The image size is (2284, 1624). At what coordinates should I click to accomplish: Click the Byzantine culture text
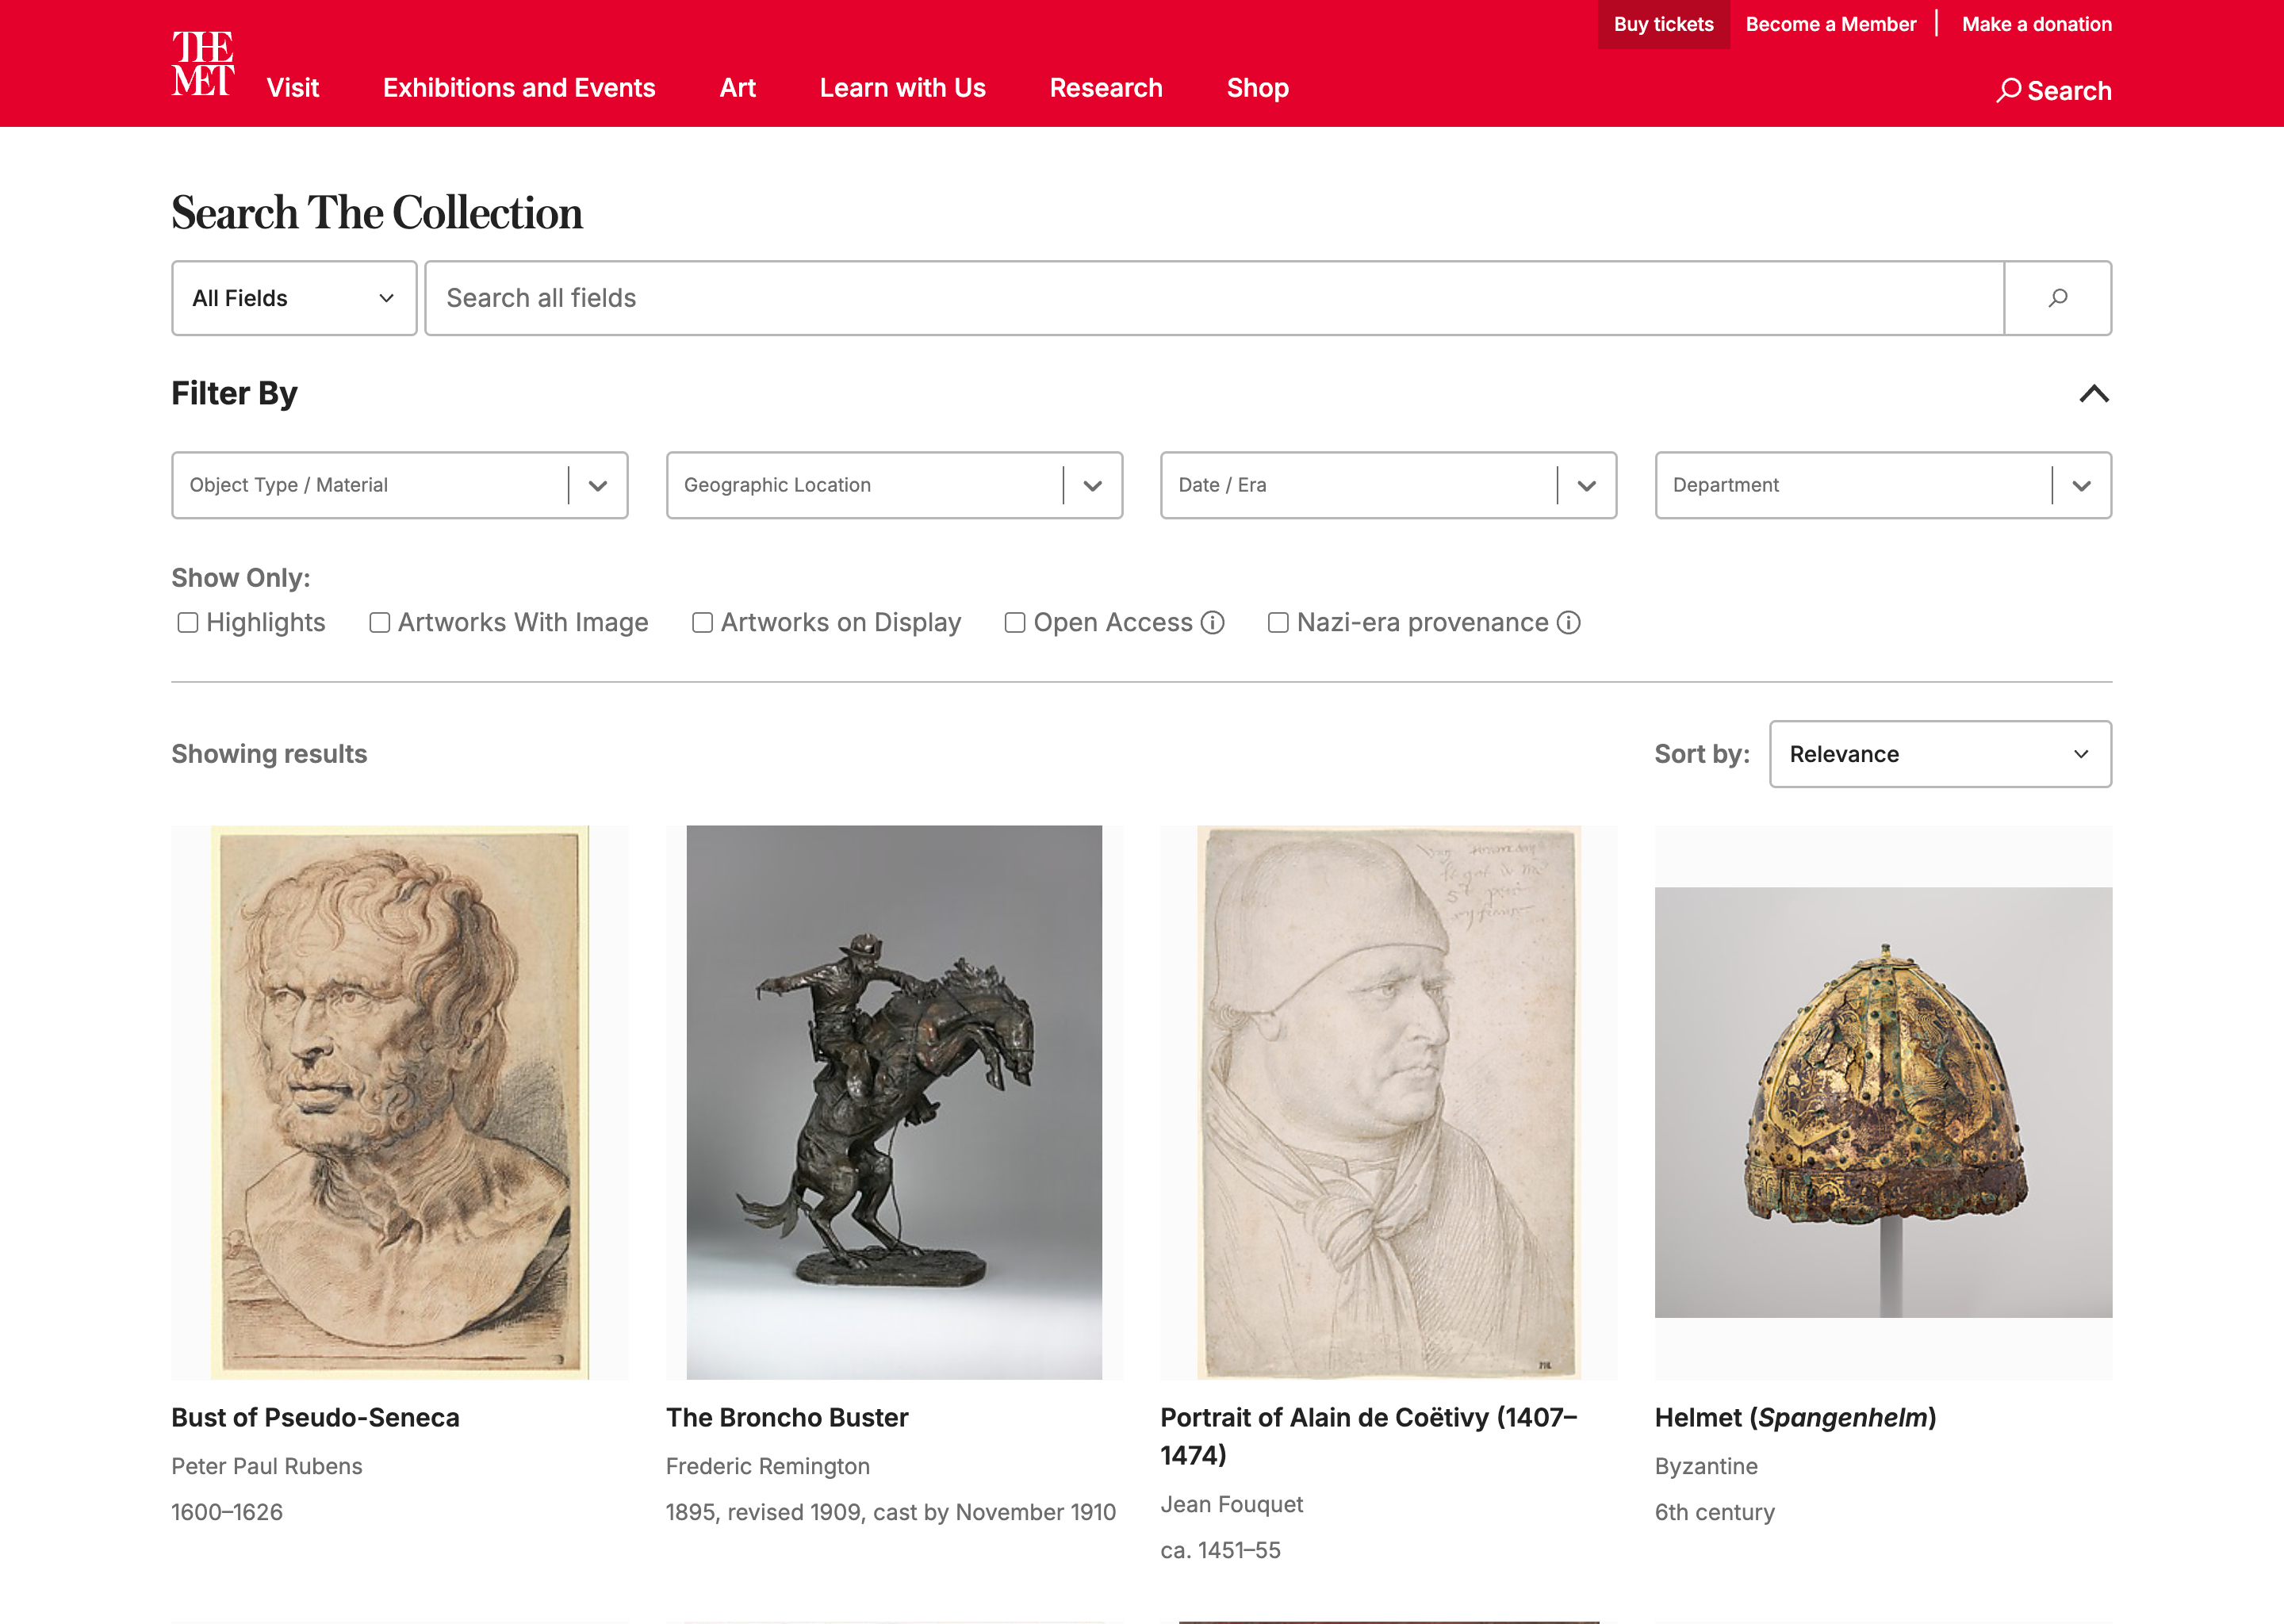1706,1466
